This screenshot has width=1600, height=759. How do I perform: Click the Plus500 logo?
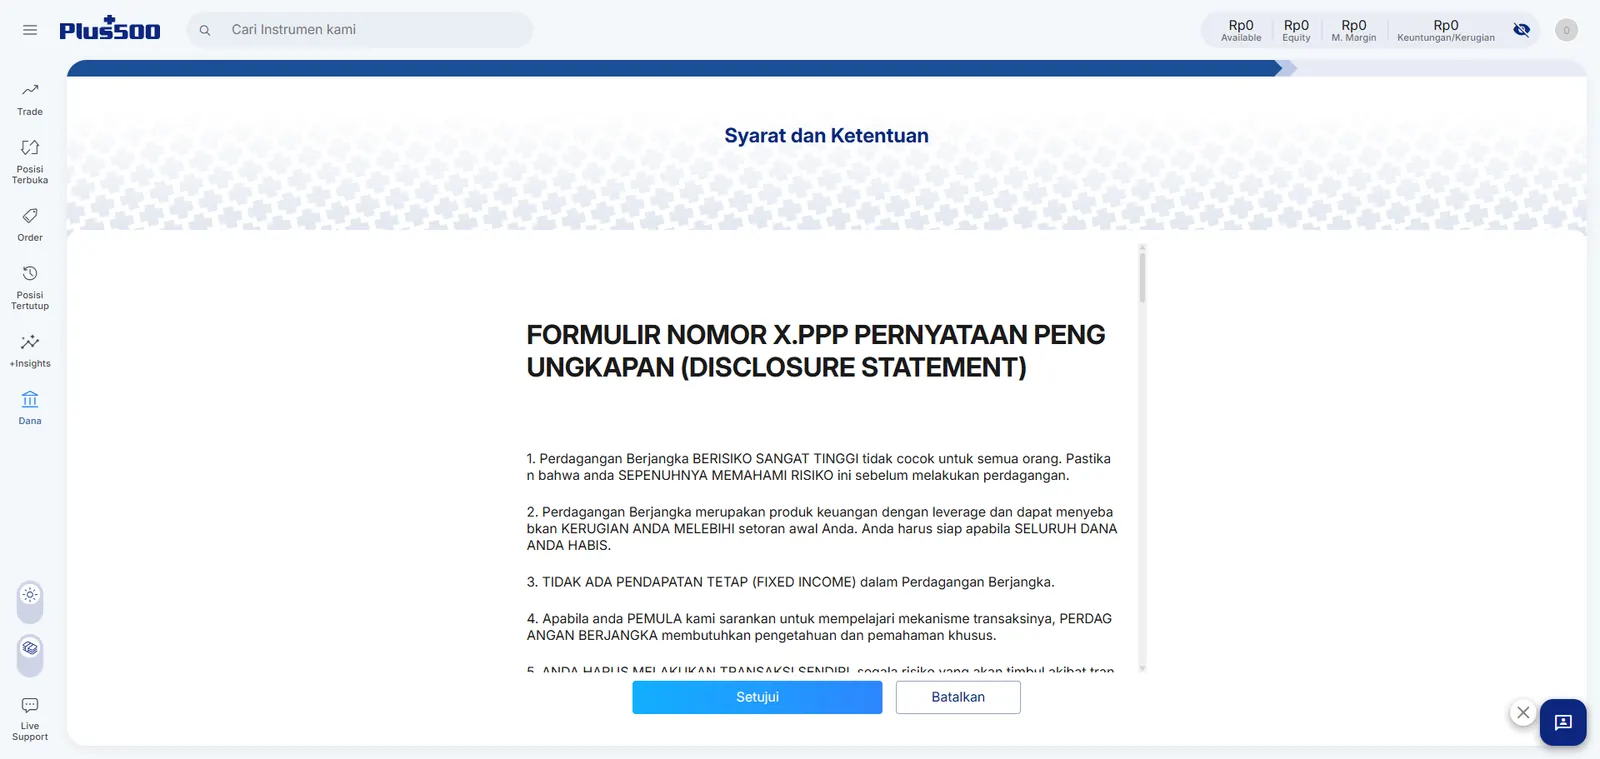point(110,28)
